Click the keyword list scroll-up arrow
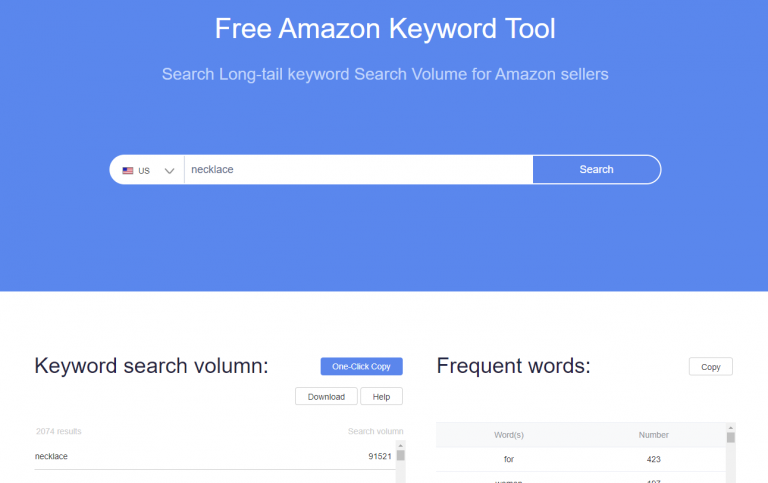This screenshot has width=768, height=483. pos(400,445)
